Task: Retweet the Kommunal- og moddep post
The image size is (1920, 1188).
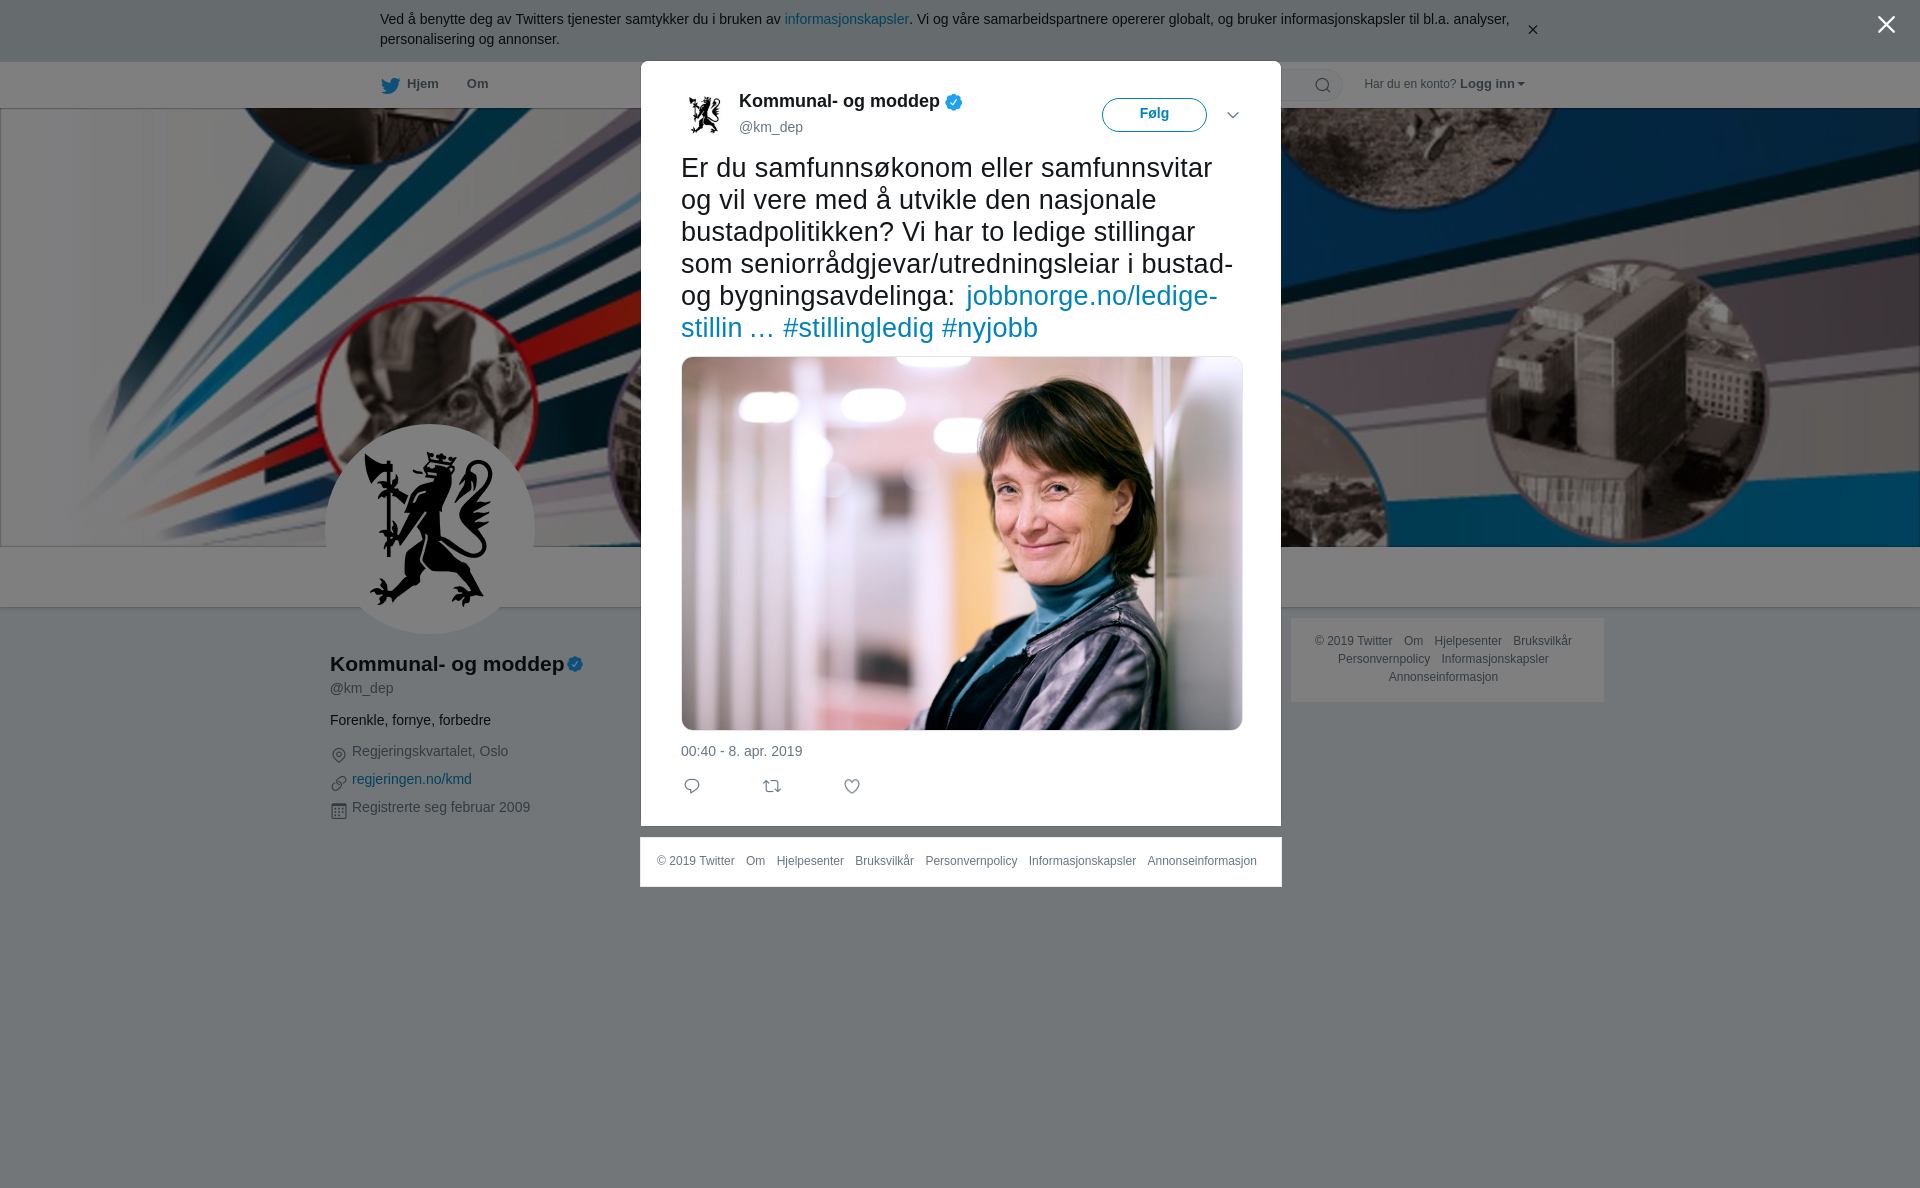Action: pyautogui.click(x=772, y=786)
